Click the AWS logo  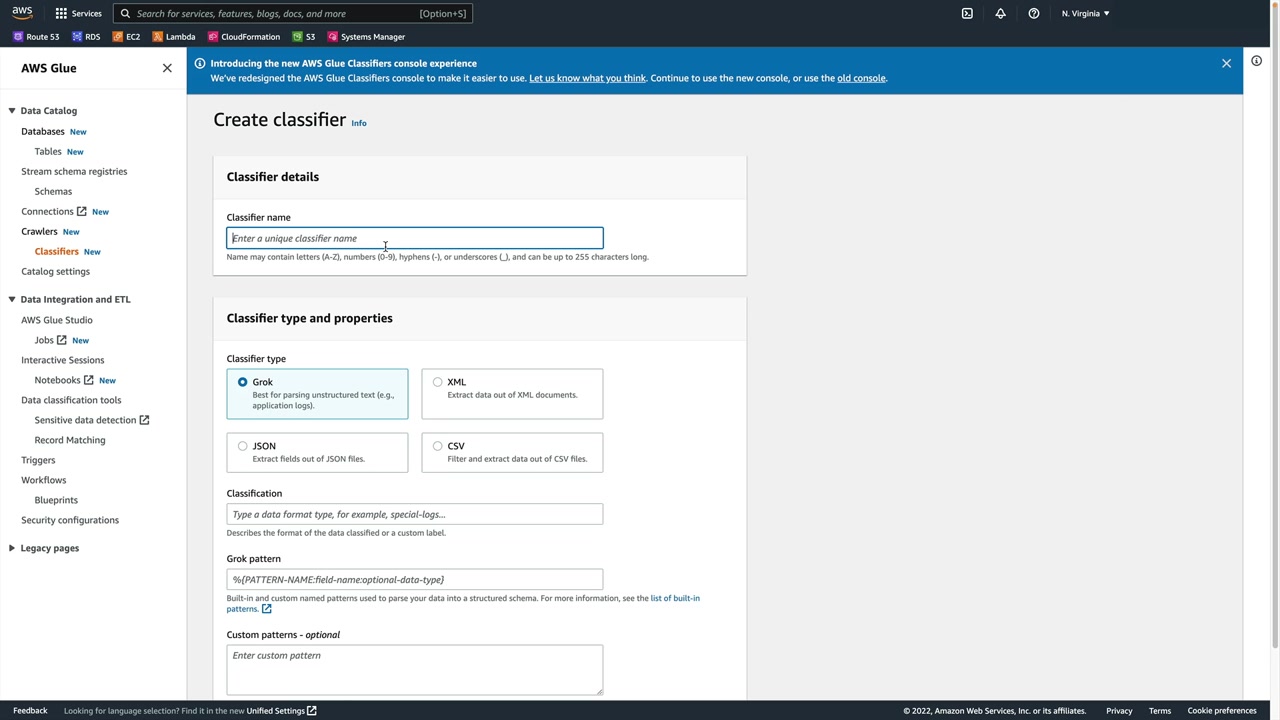tap(22, 13)
